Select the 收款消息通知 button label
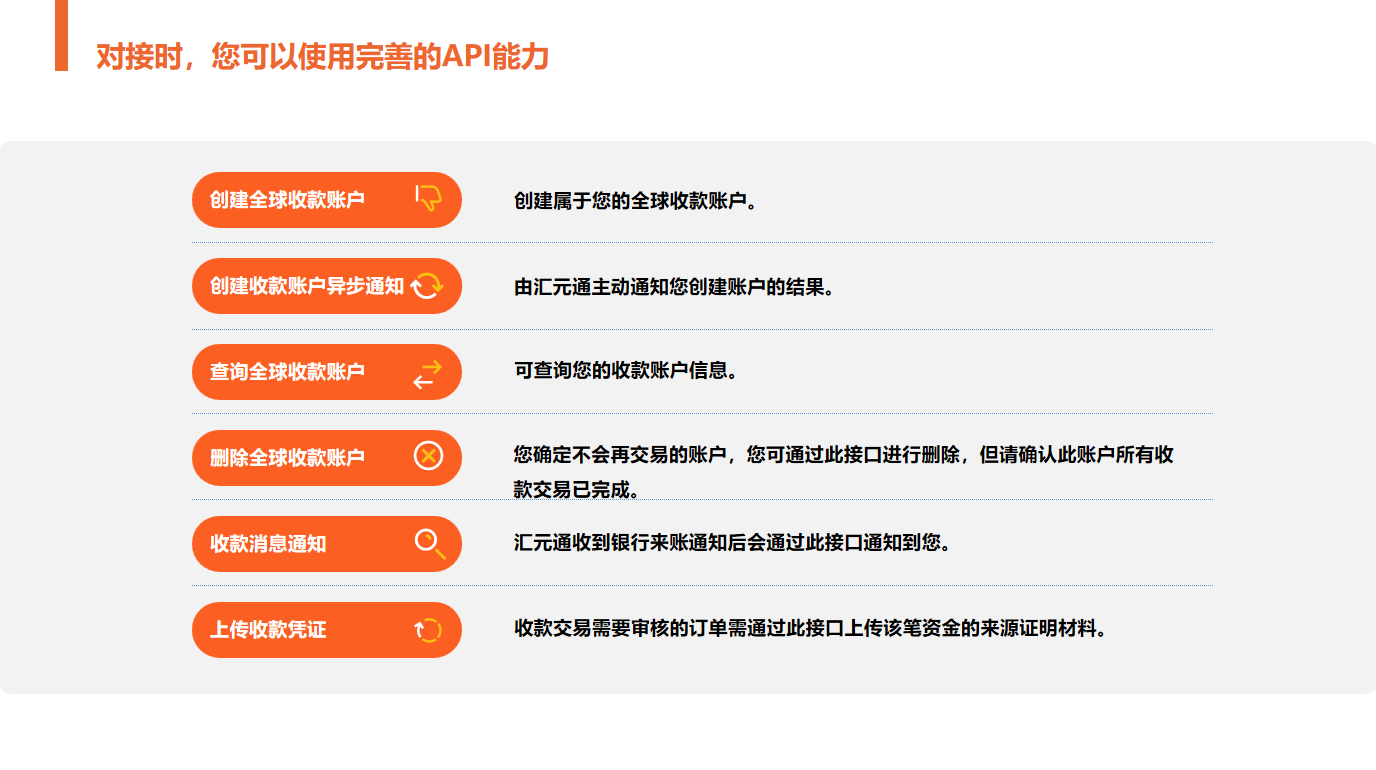This screenshot has height=770, width=1376. [268, 544]
